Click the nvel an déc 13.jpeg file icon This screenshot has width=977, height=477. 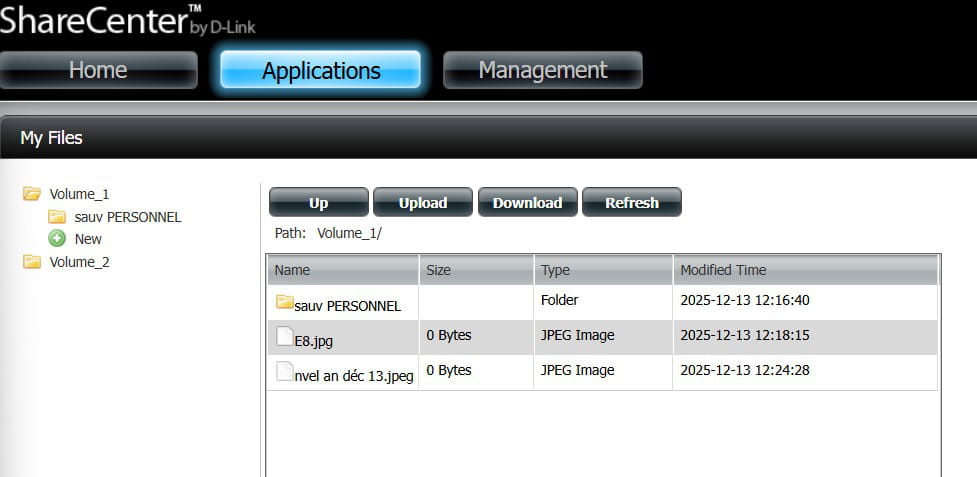click(x=285, y=371)
